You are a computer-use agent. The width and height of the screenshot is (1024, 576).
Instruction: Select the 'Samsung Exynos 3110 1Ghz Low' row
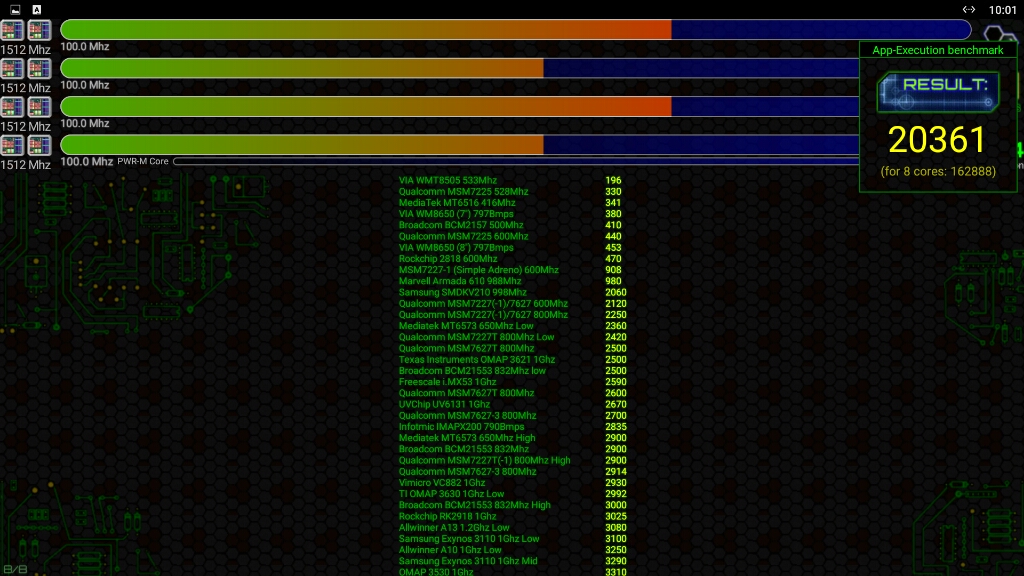click(x=513, y=539)
